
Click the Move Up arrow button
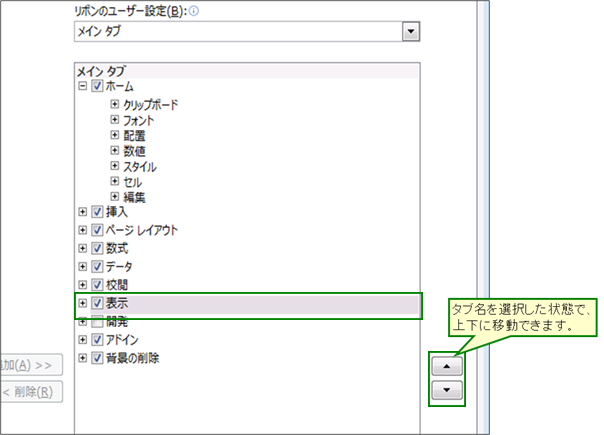[447, 364]
